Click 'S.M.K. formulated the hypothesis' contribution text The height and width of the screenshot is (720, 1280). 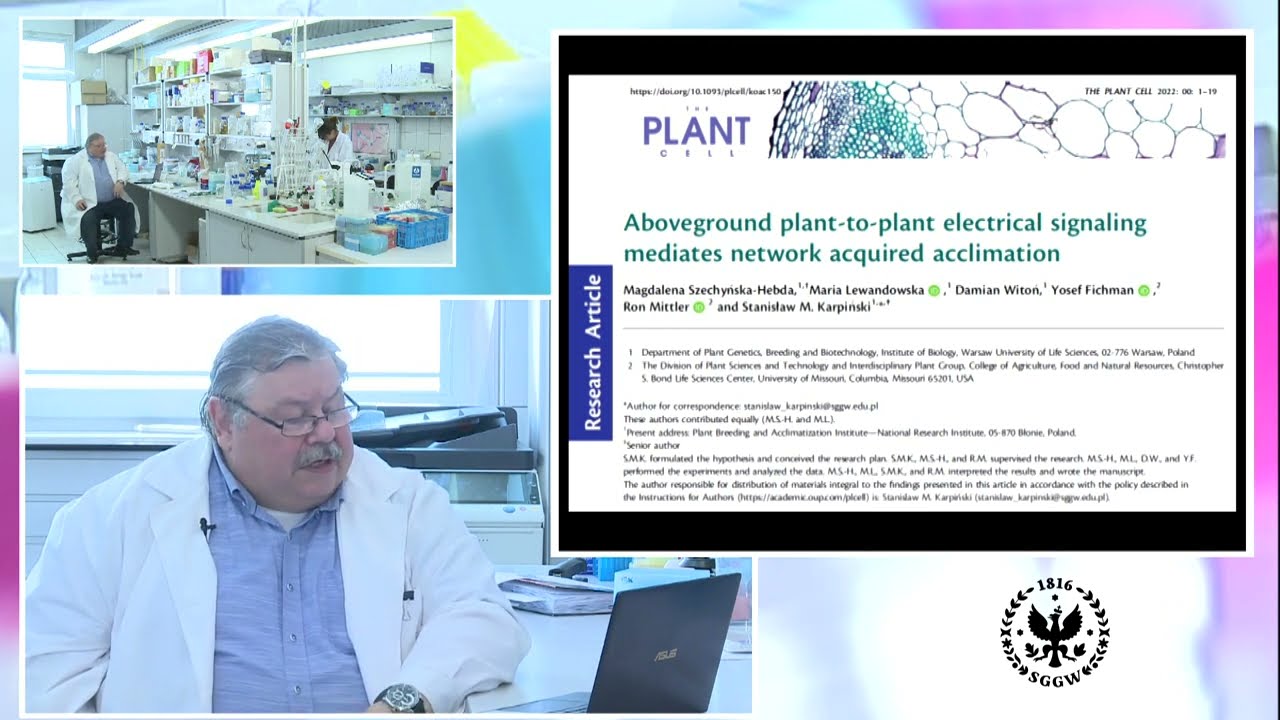[910, 458]
